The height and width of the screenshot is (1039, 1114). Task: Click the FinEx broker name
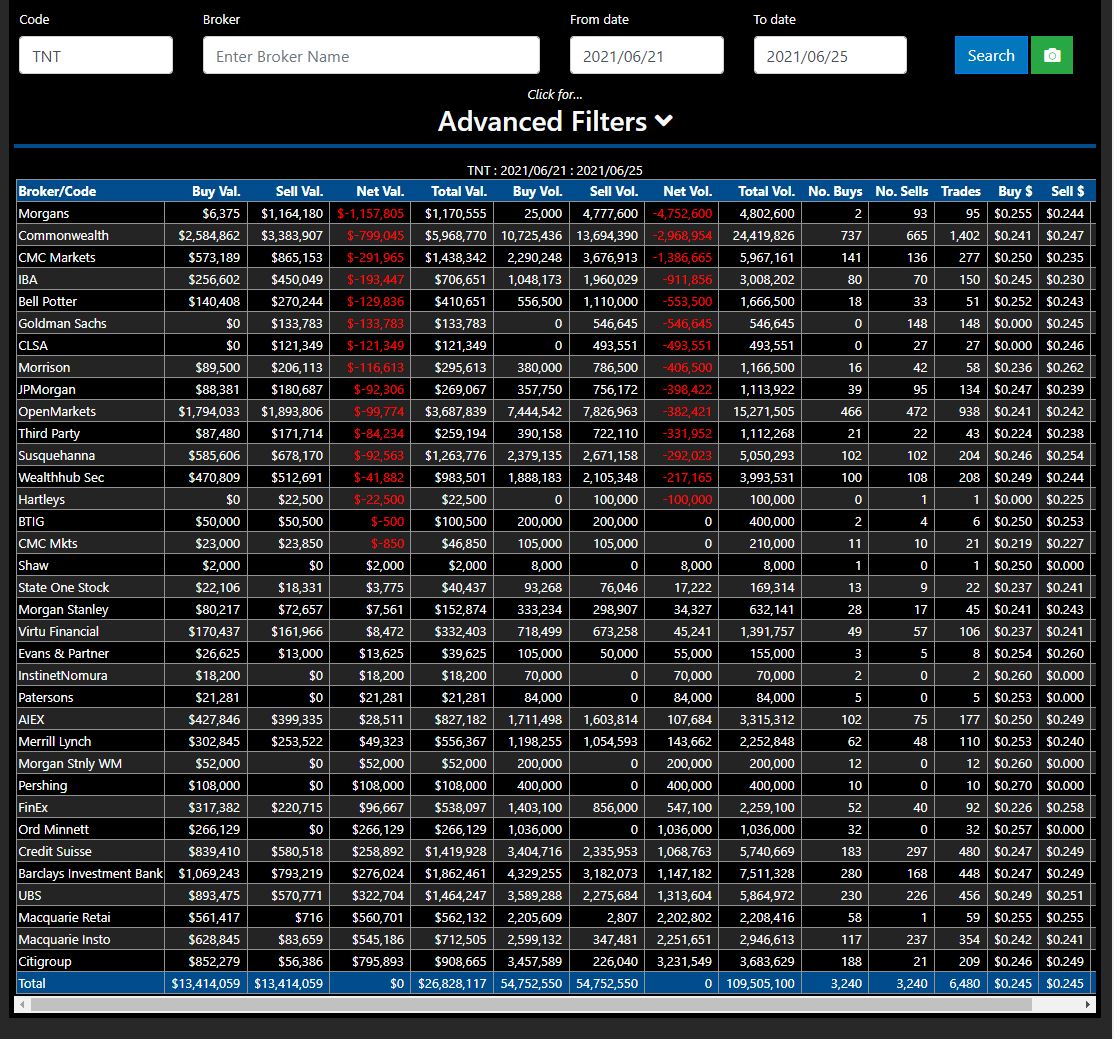33,808
